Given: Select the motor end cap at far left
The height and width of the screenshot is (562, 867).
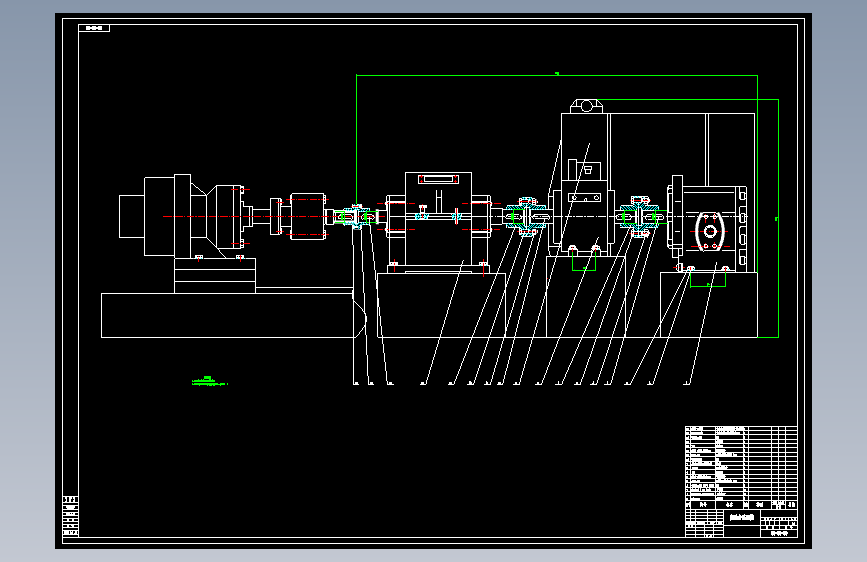Looking at the screenshot, I should (x=132, y=216).
